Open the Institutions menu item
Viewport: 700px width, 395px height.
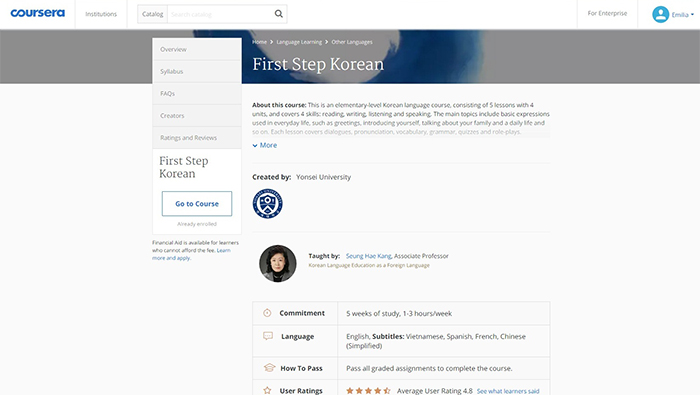pyautogui.click(x=101, y=14)
